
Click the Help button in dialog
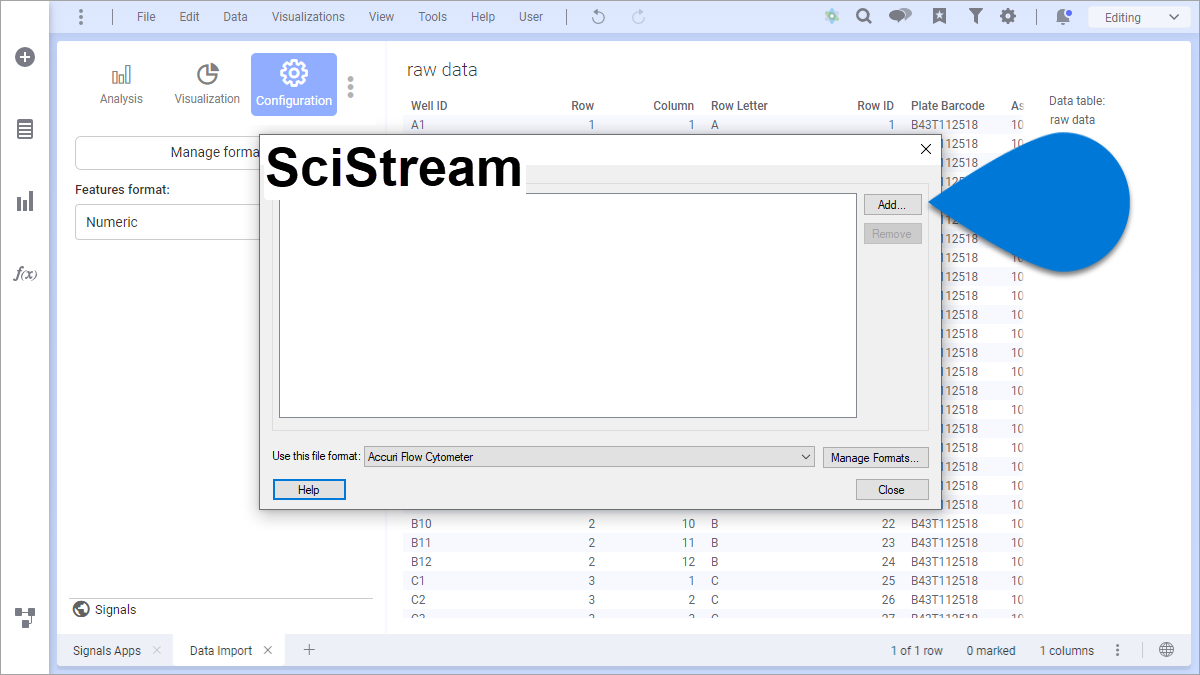pos(309,490)
